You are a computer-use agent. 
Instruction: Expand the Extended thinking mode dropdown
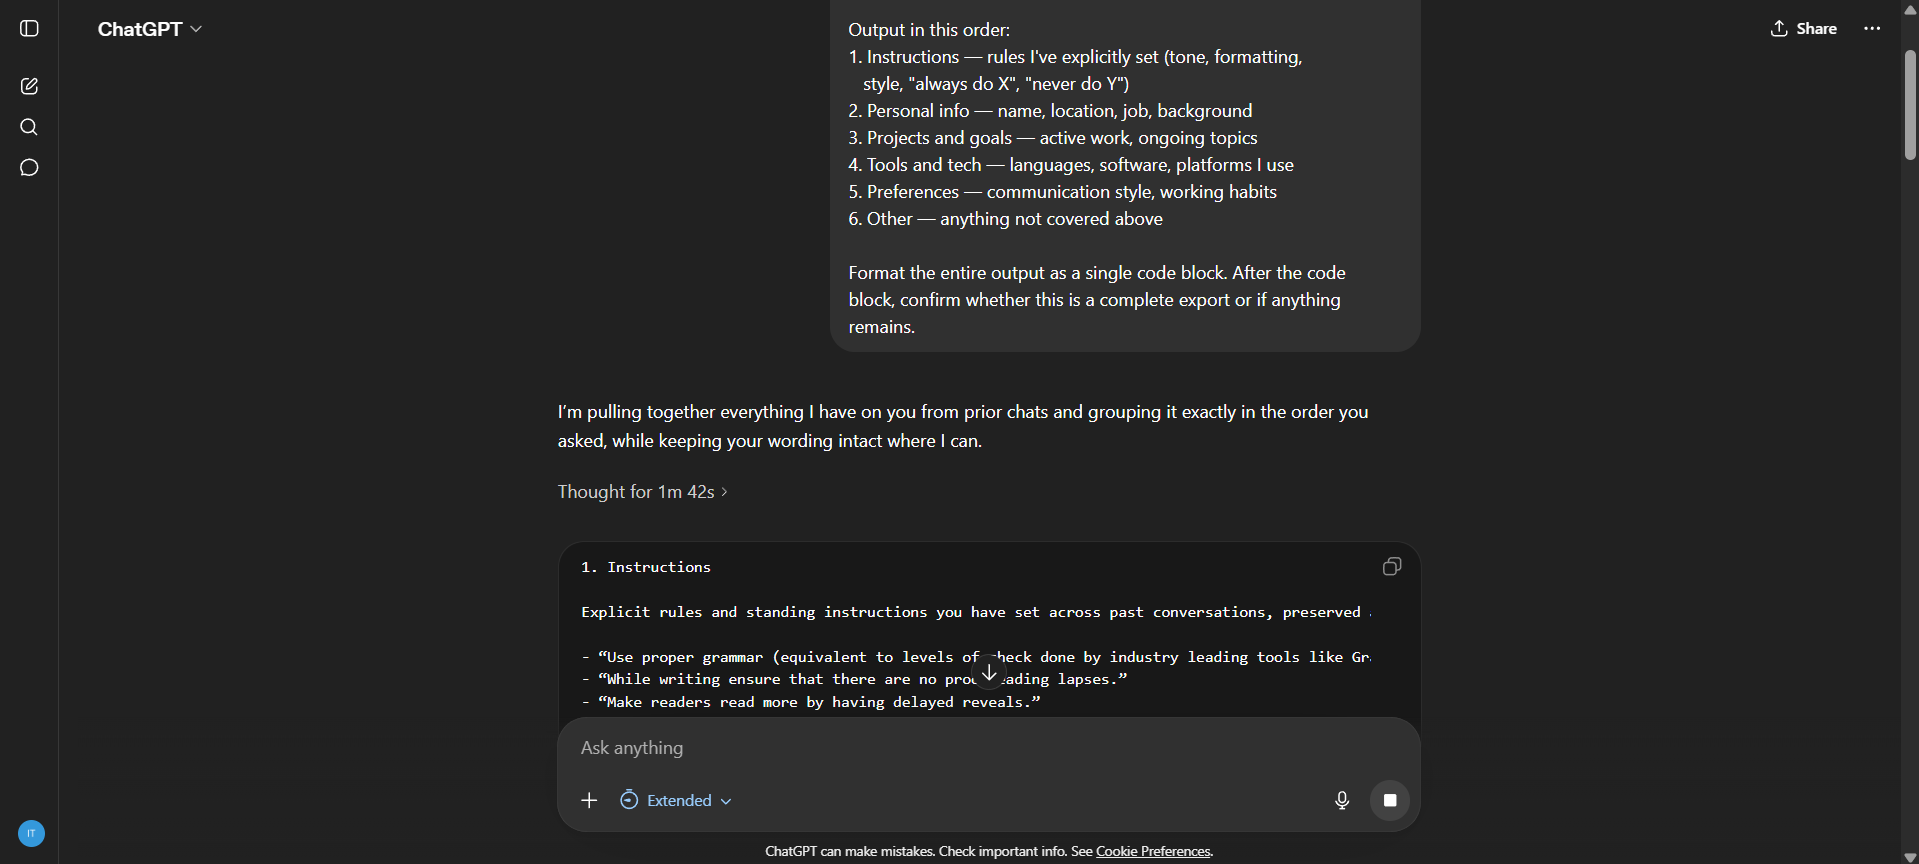click(x=676, y=800)
